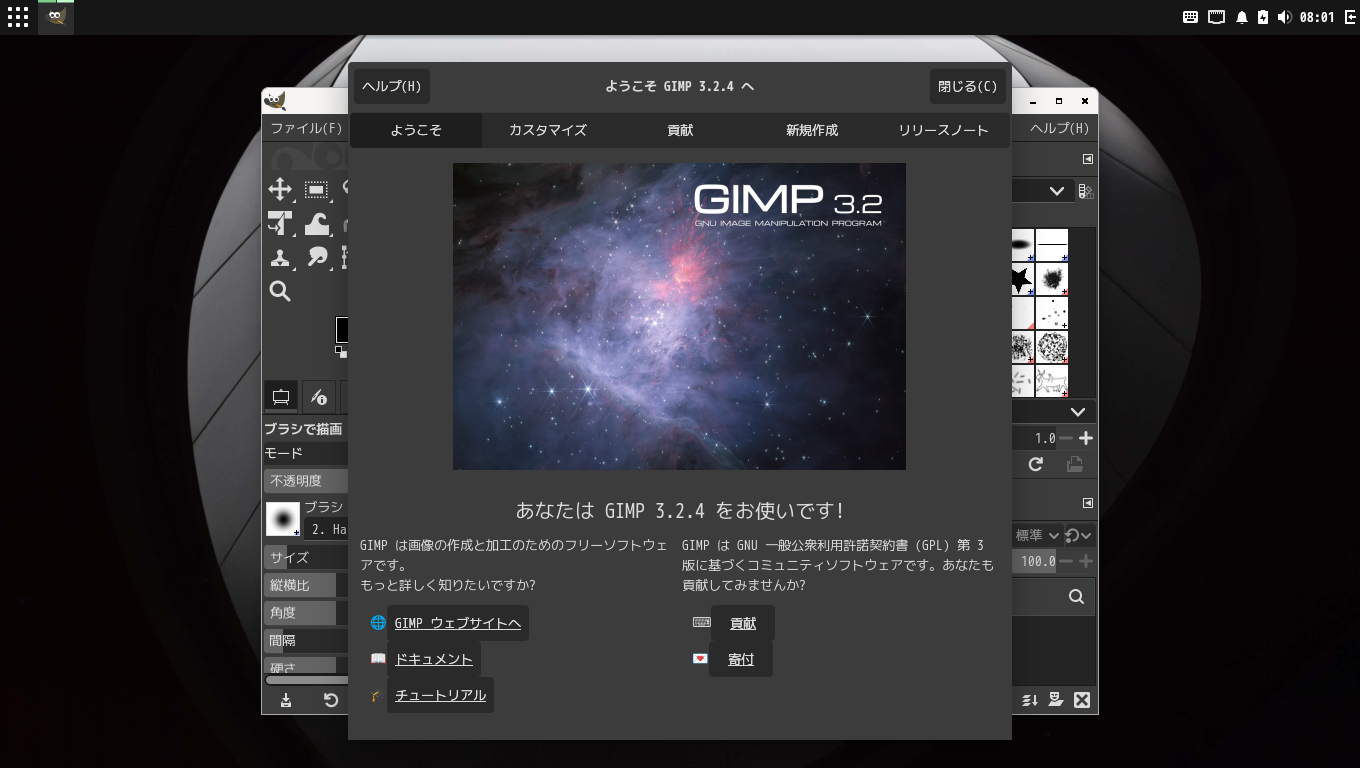Click the Wilber icon in GIMP title bar
Viewport: 1360px width, 768px height.
(275, 101)
